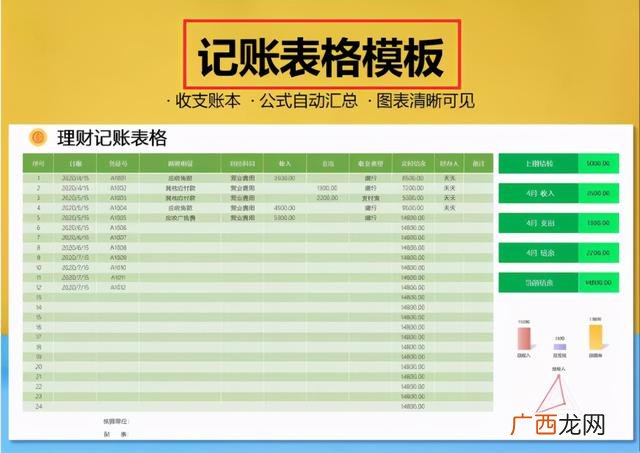
Task: Select the 记账表格模板 title text
Action: click(x=321, y=58)
